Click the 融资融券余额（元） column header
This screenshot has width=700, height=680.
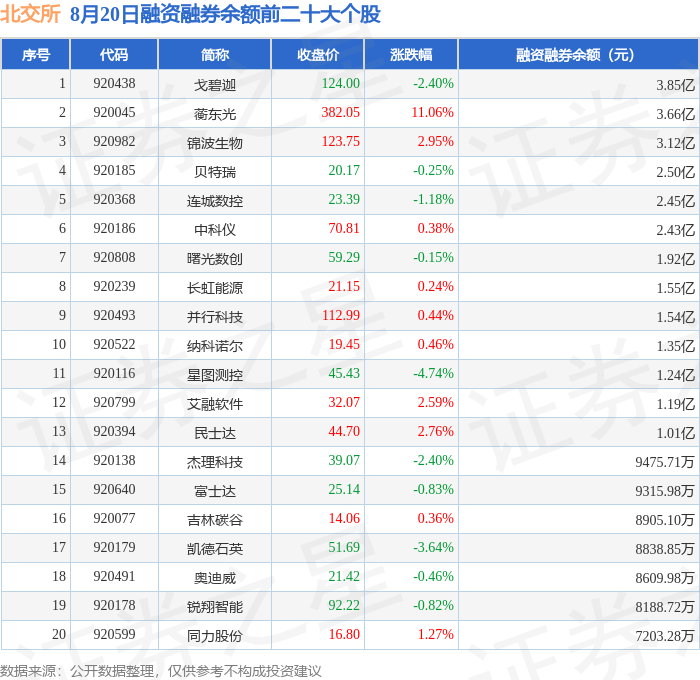(x=578, y=54)
